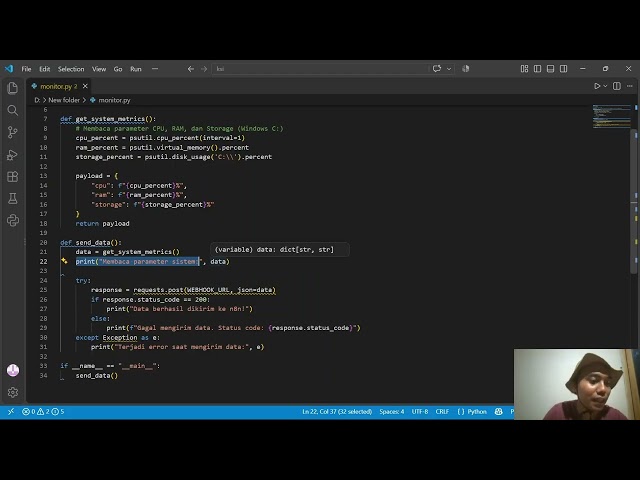640x480 pixels.
Task: Open the Run and Debug view
Action: 13,155
